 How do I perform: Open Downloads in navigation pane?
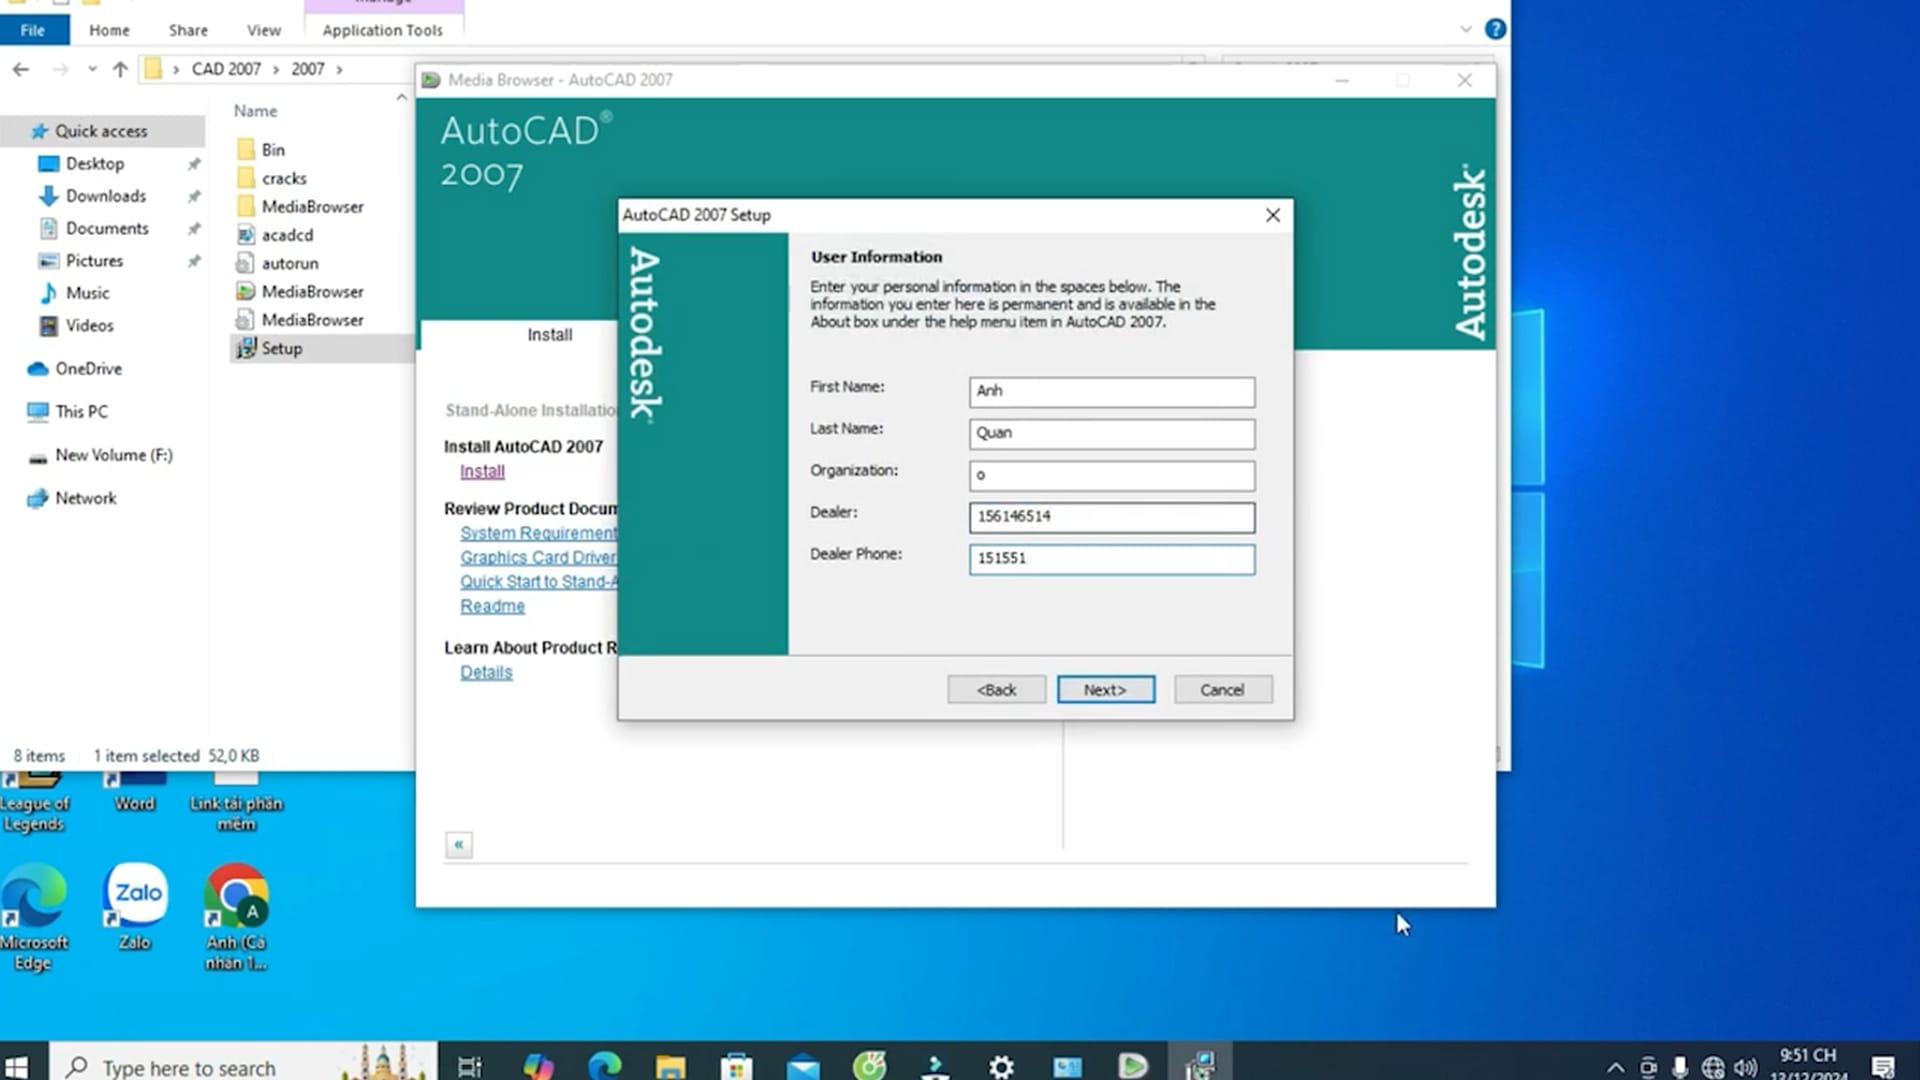click(x=106, y=196)
